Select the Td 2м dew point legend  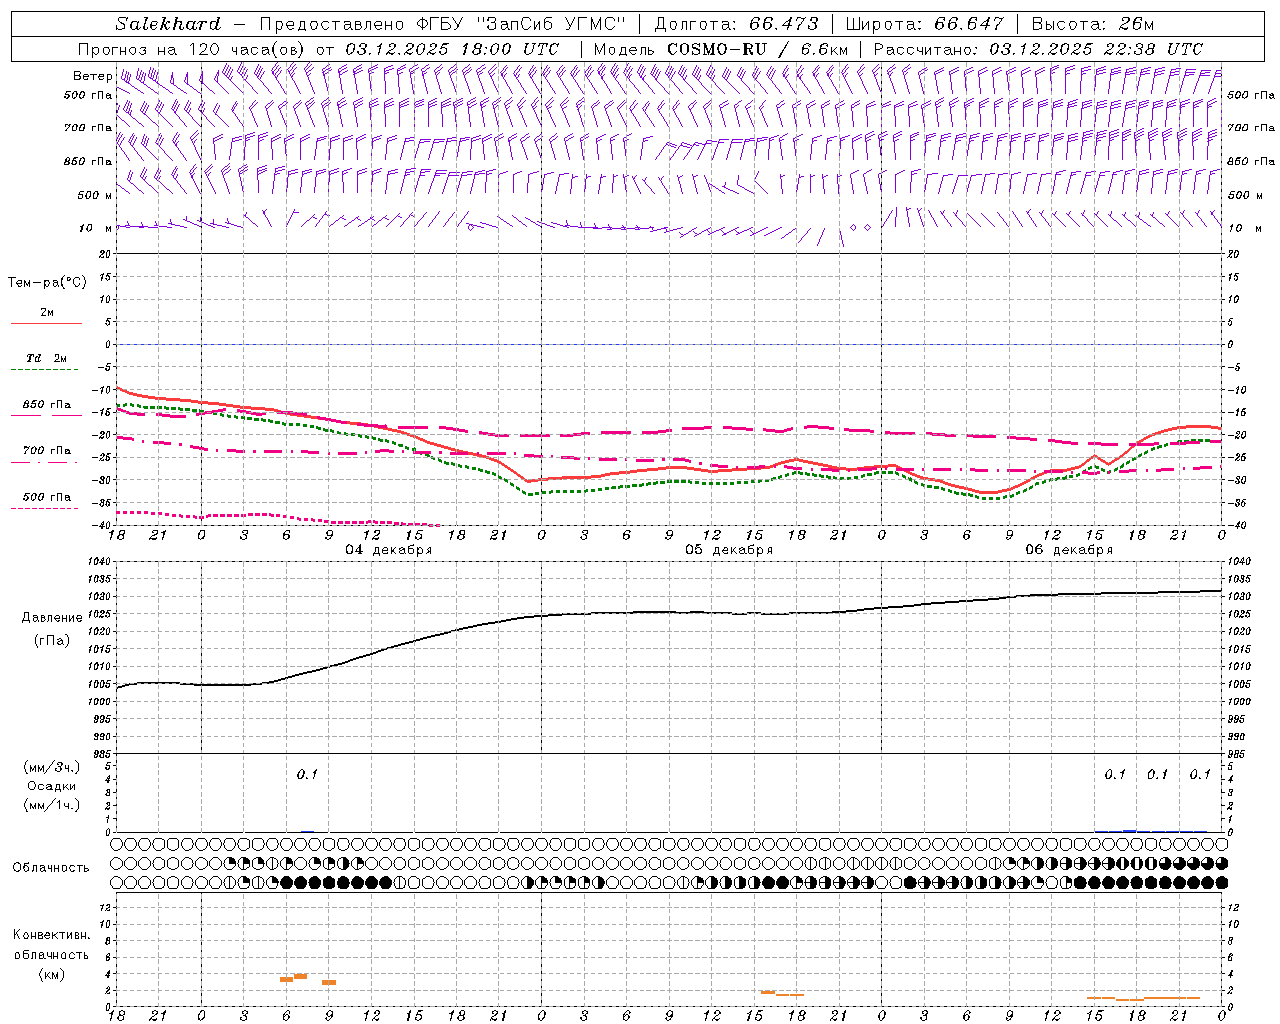[x=46, y=358]
